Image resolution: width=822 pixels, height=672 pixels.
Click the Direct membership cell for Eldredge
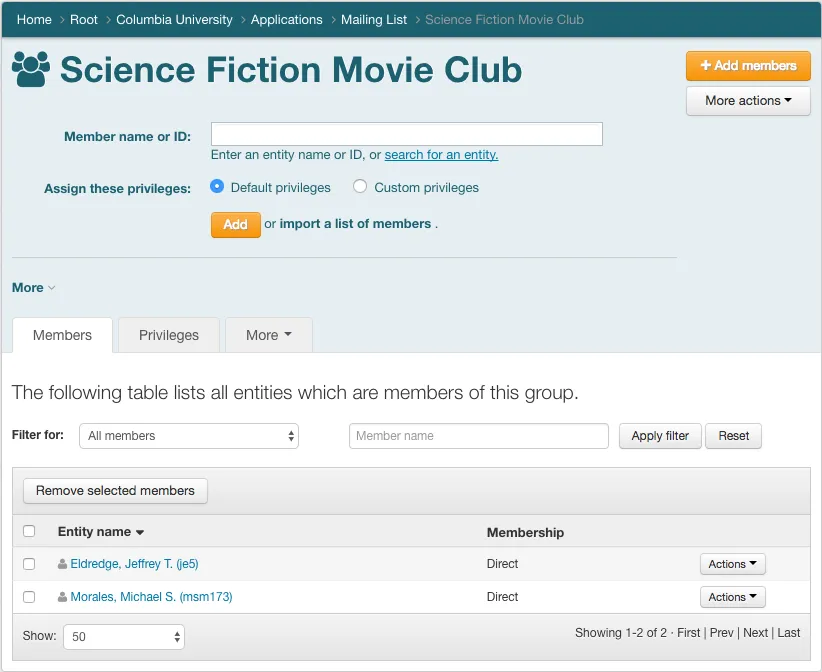[502, 564]
